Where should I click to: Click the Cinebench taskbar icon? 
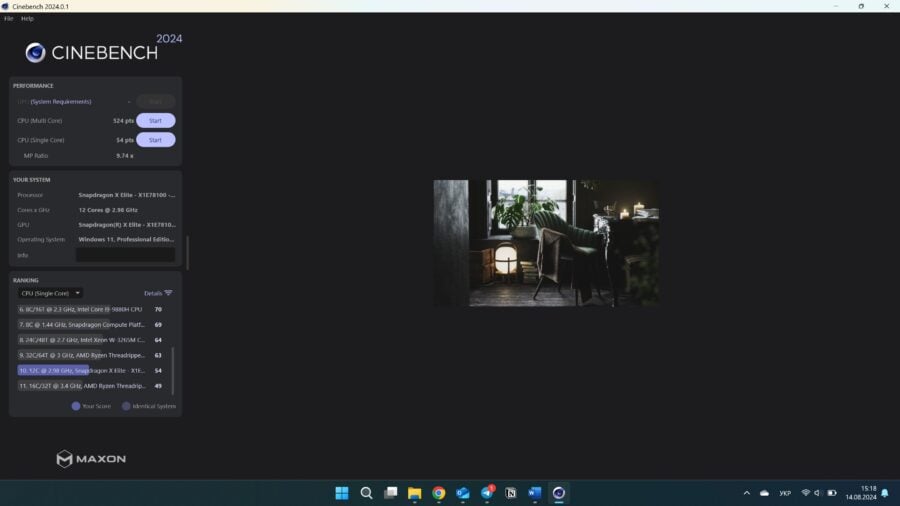tap(559, 493)
